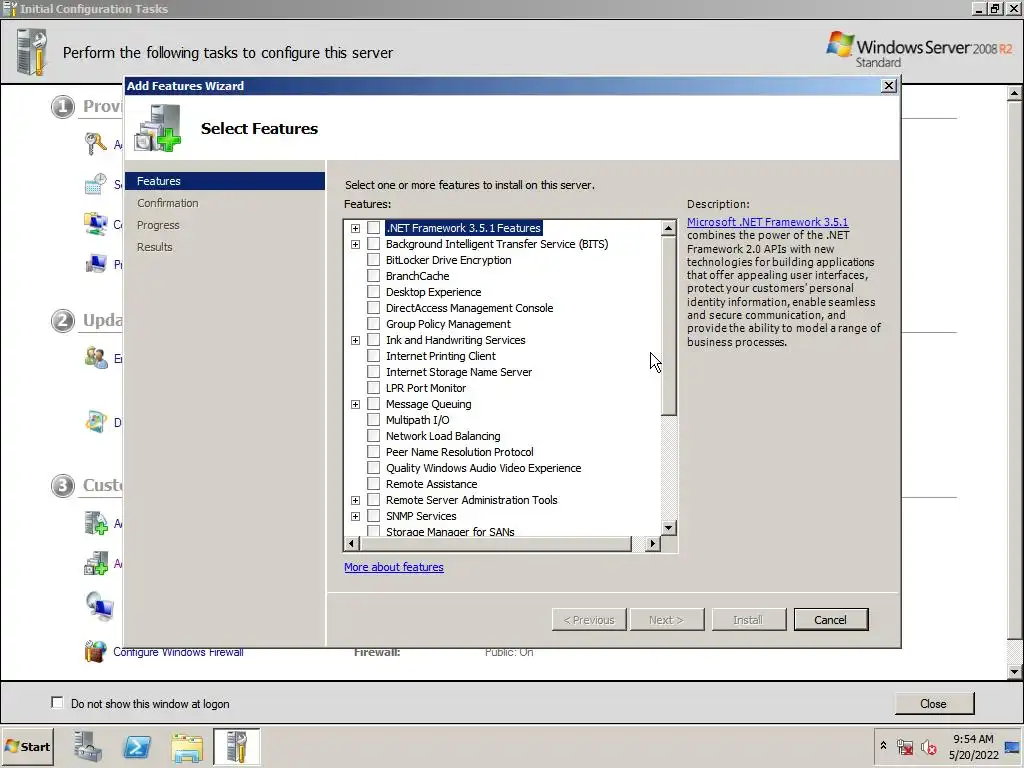Image resolution: width=1024 pixels, height=768 pixels.
Task: Close the Initial Configuration Tasks window via Close button
Action: (x=934, y=703)
